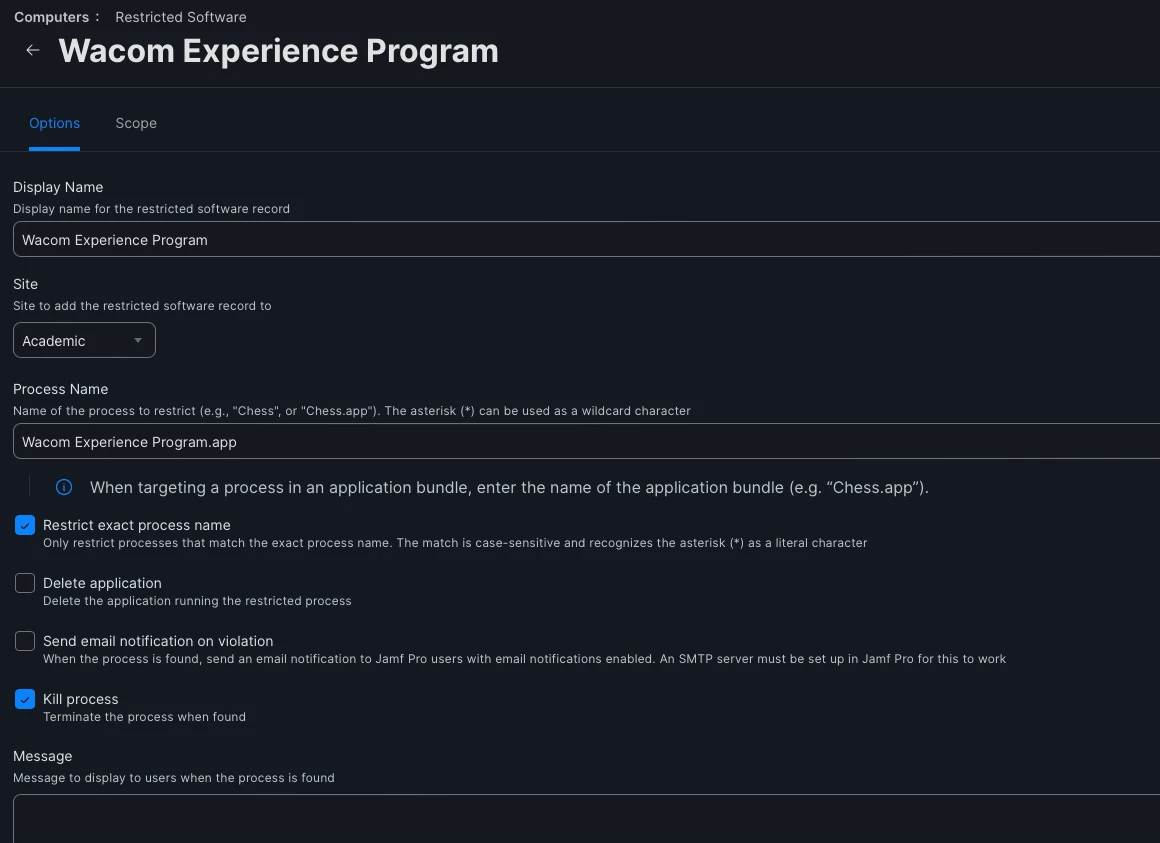
Task: Click the Display Name input field
Action: pos(580,240)
